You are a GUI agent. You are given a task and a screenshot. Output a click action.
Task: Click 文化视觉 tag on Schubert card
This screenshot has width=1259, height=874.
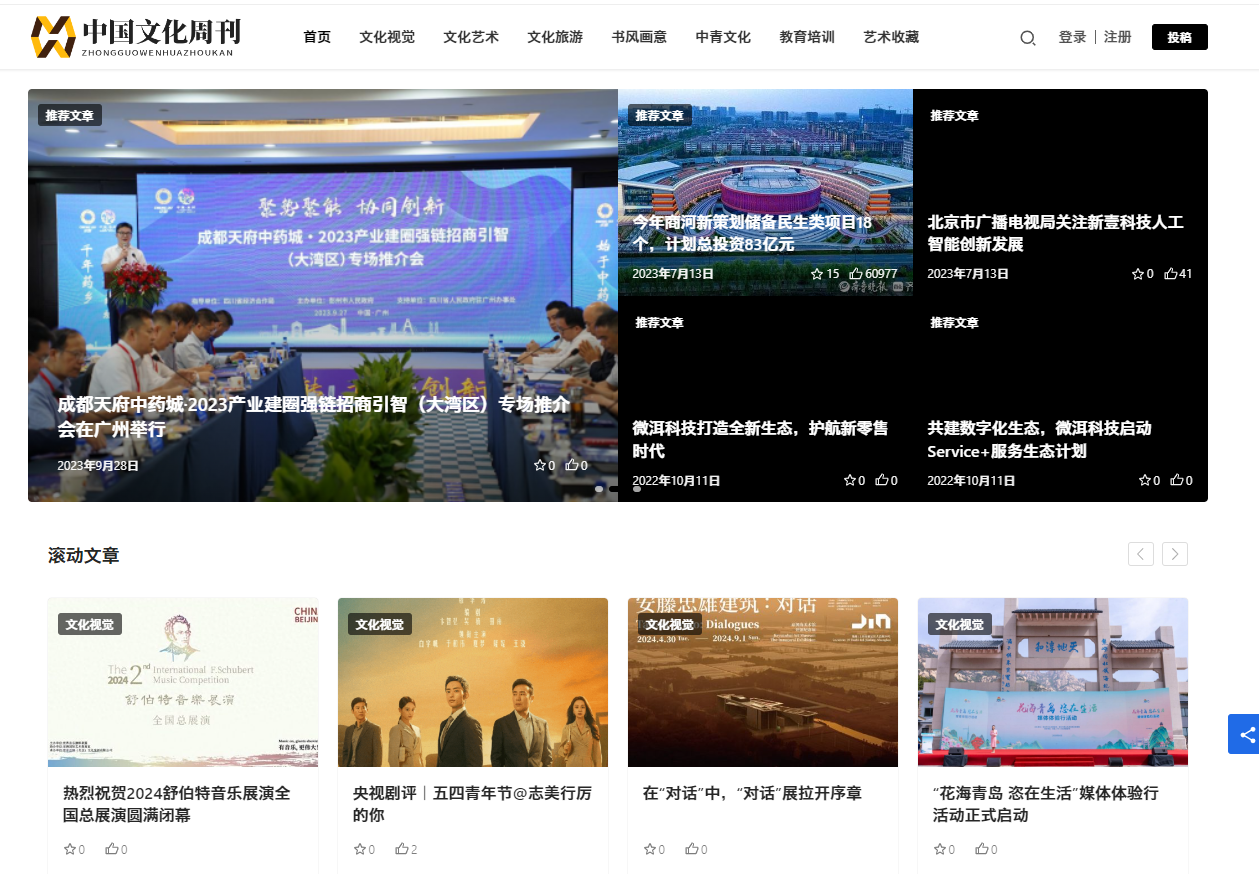click(x=90, y=624)
